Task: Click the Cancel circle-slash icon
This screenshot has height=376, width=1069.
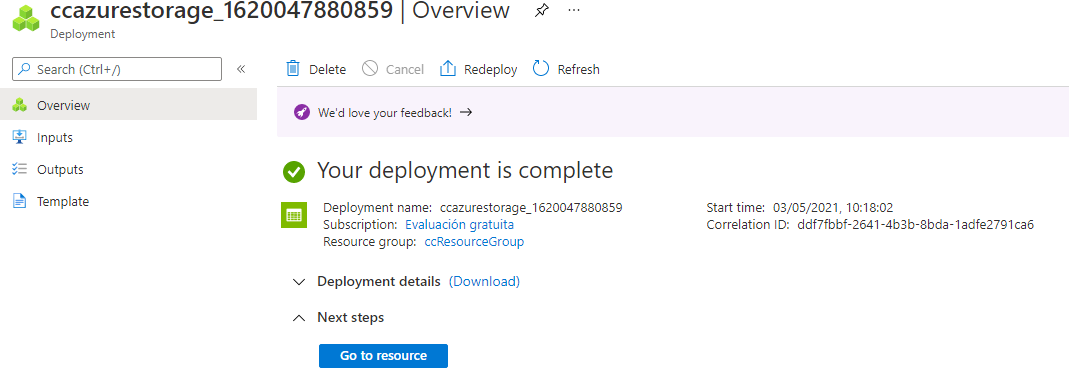Action: pos(370,68)
